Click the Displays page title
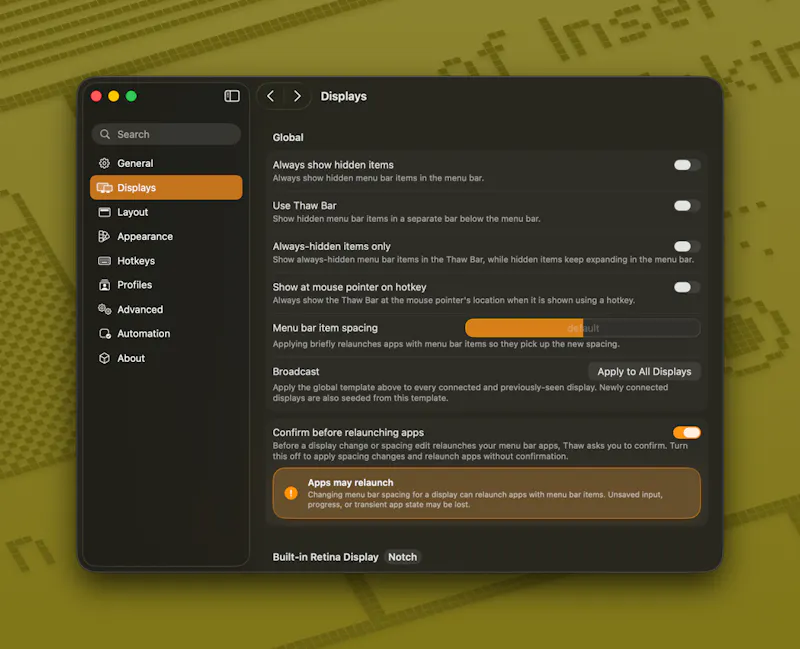This screenshot has height=649, width=800. pos(343,96)
